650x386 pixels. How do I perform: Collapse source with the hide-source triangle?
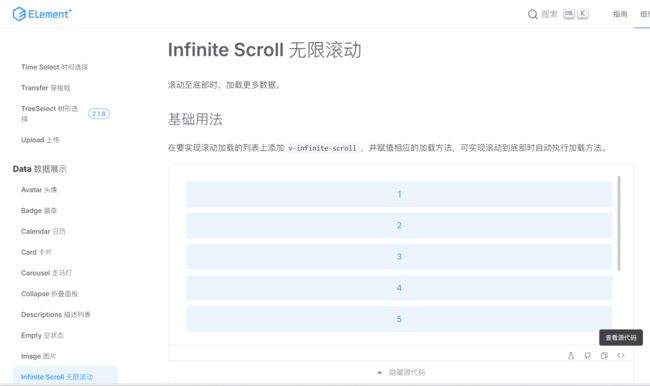pyautogui.click(x=379, y=372)
